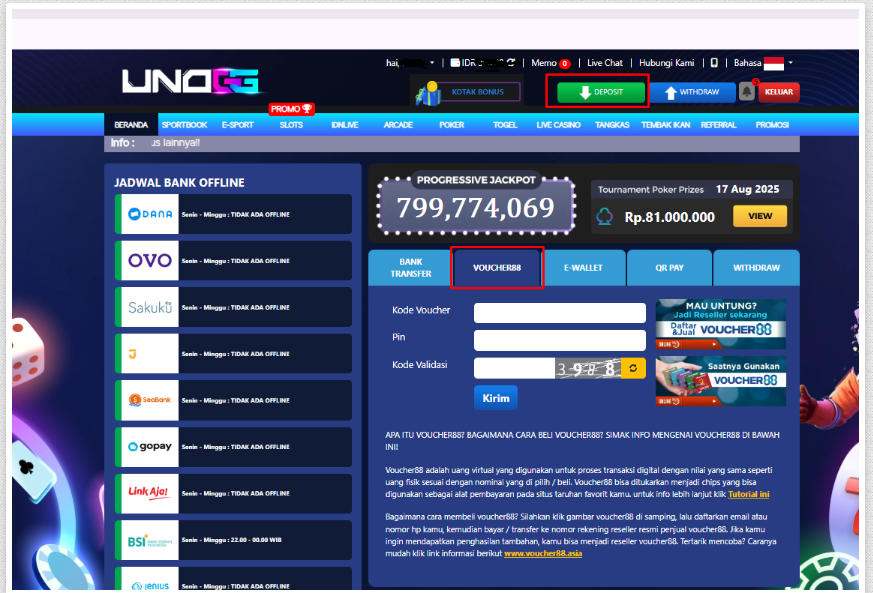873x593 pixels.
Task: Click the mobile phone icon in header
Action: pyautogui.click(x=714, y=63)
